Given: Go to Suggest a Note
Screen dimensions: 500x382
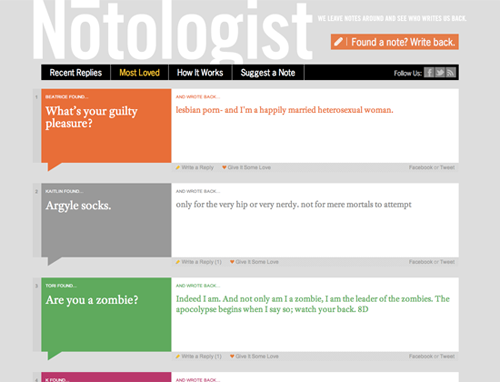Looking at the screenshot, I should point(268,72).
